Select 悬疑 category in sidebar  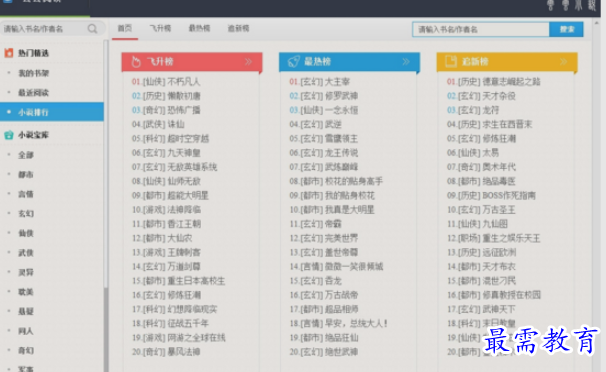pyautogui.click(x=26, y=311)
